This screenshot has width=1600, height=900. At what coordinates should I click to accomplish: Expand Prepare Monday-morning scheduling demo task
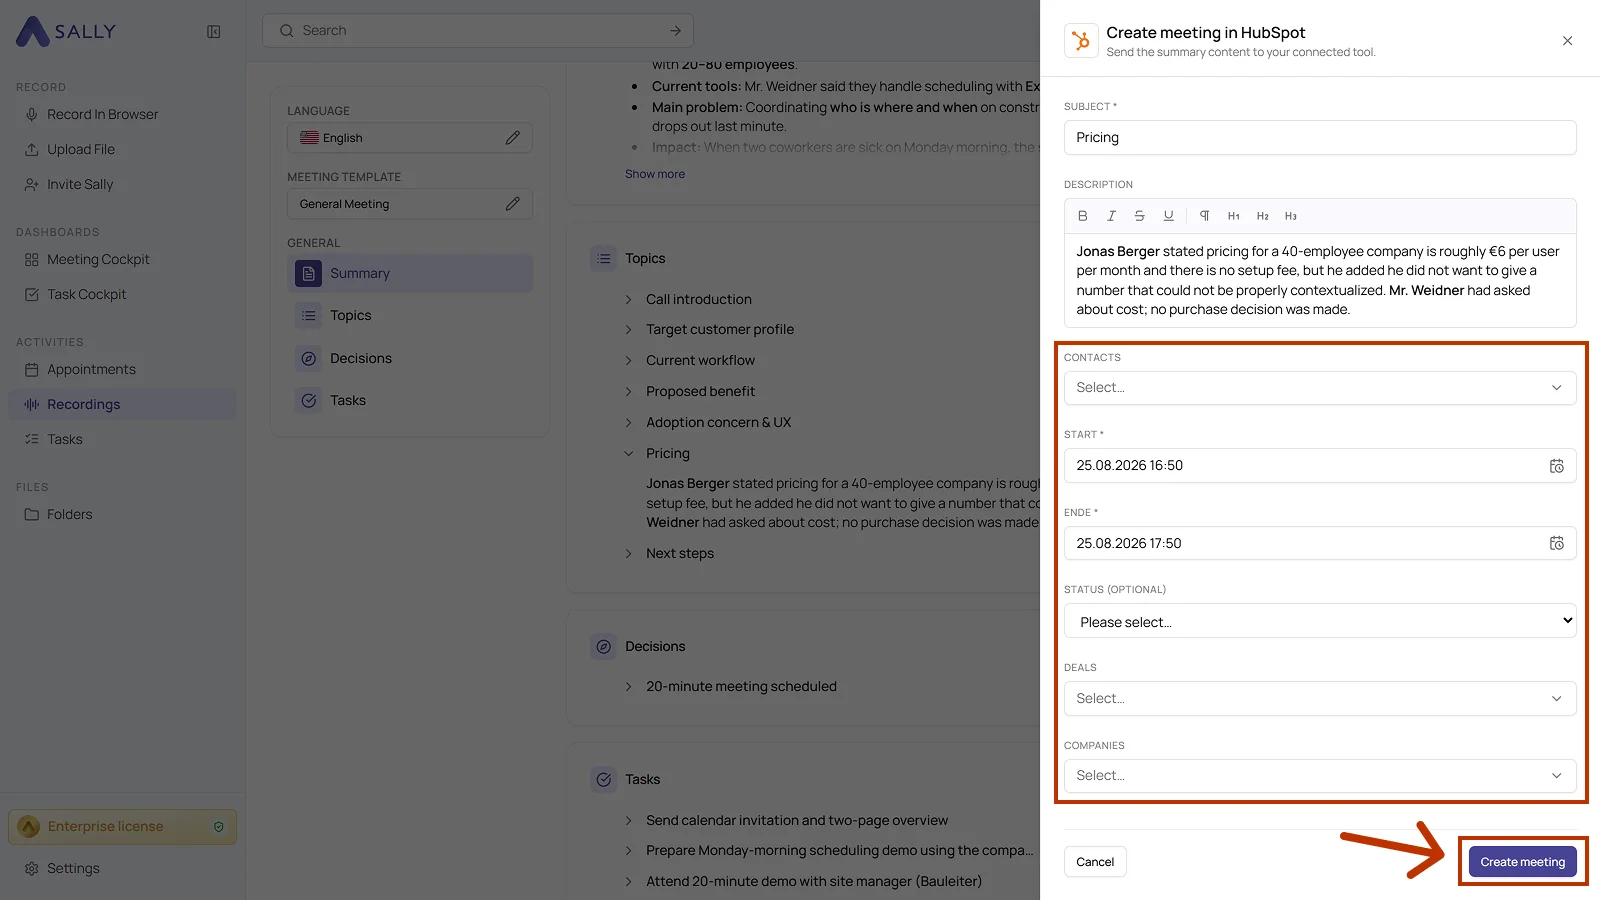(628, 851)
